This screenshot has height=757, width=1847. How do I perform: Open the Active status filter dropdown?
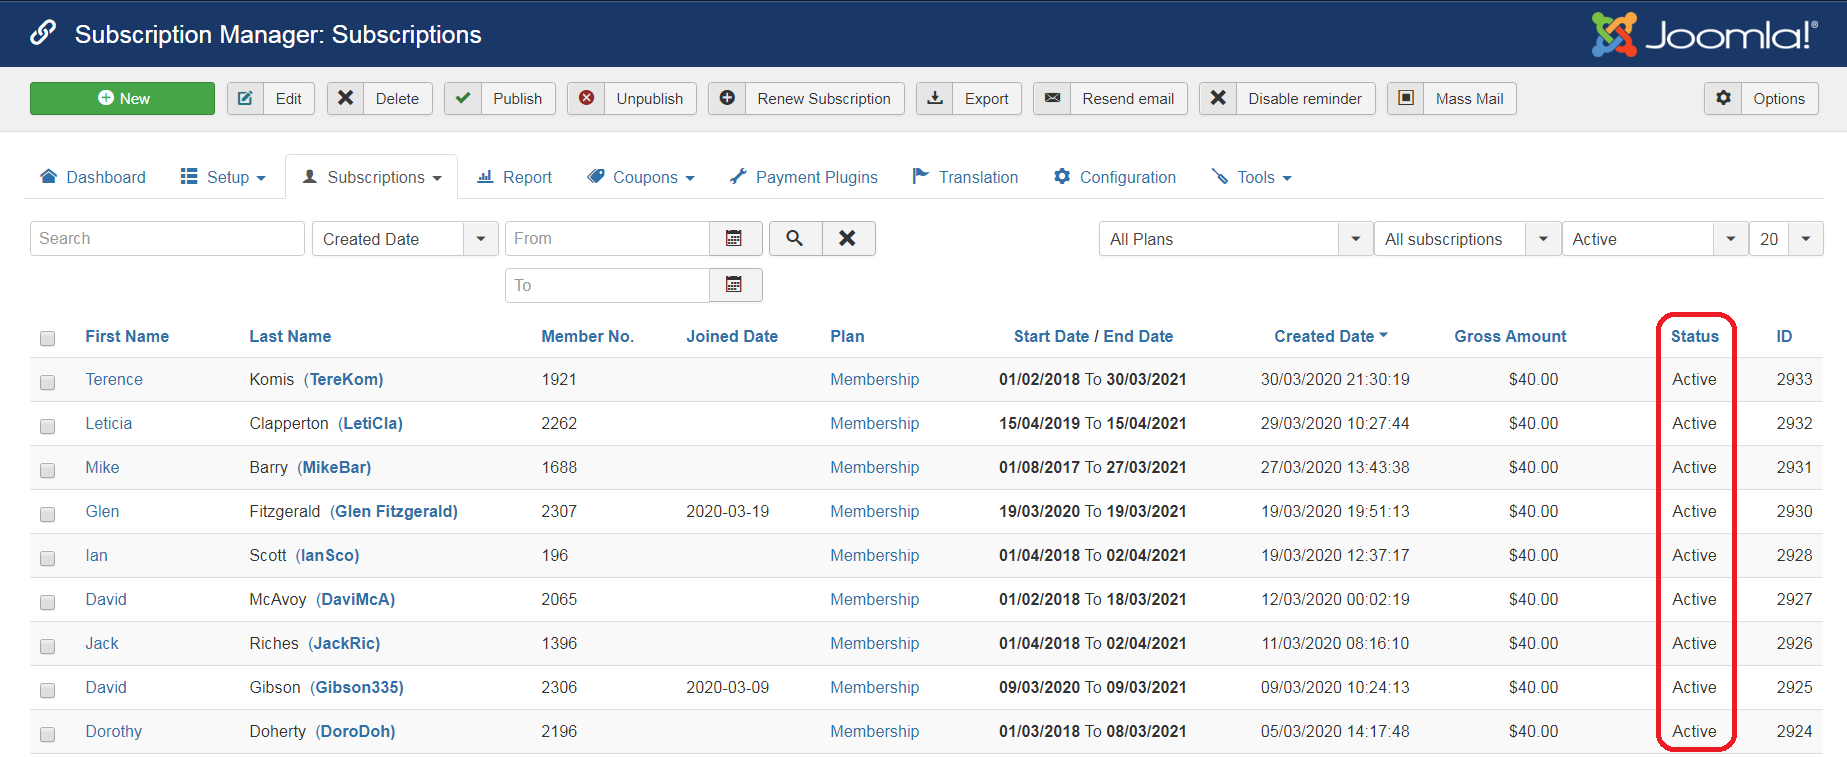pyautogui.click(x=1655, y=239)
